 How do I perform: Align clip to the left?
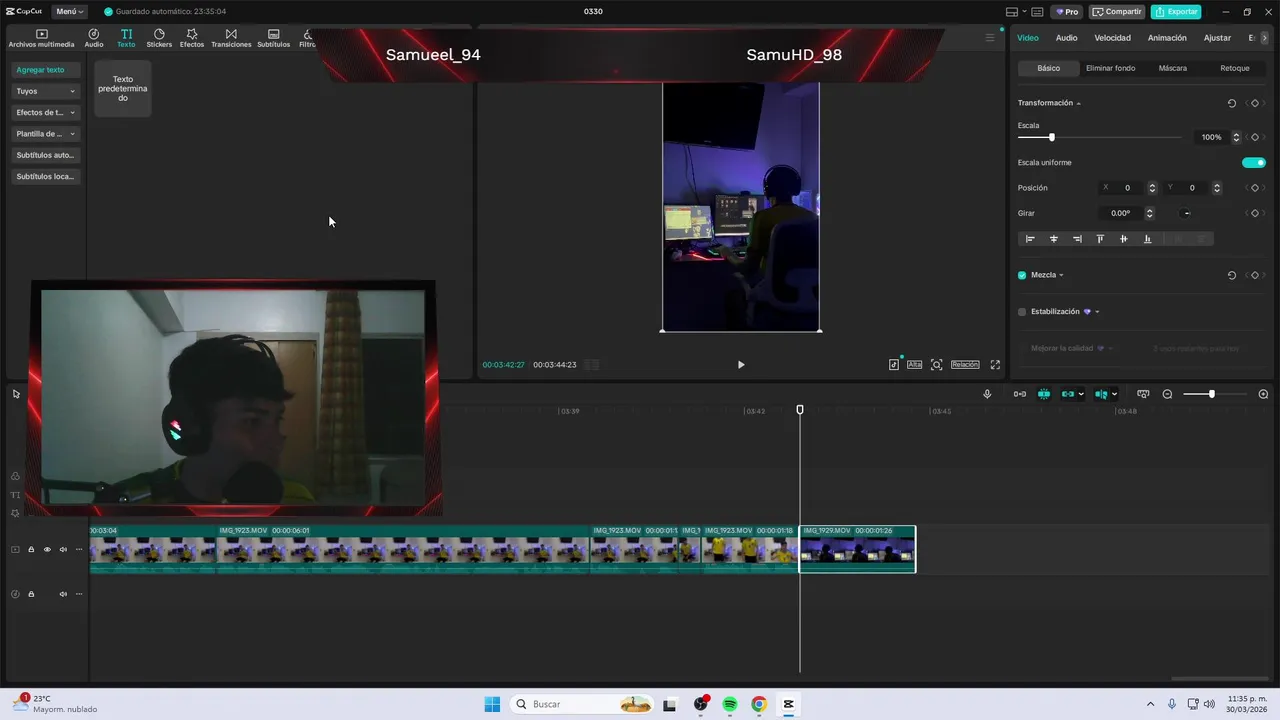click(1030, 239)
